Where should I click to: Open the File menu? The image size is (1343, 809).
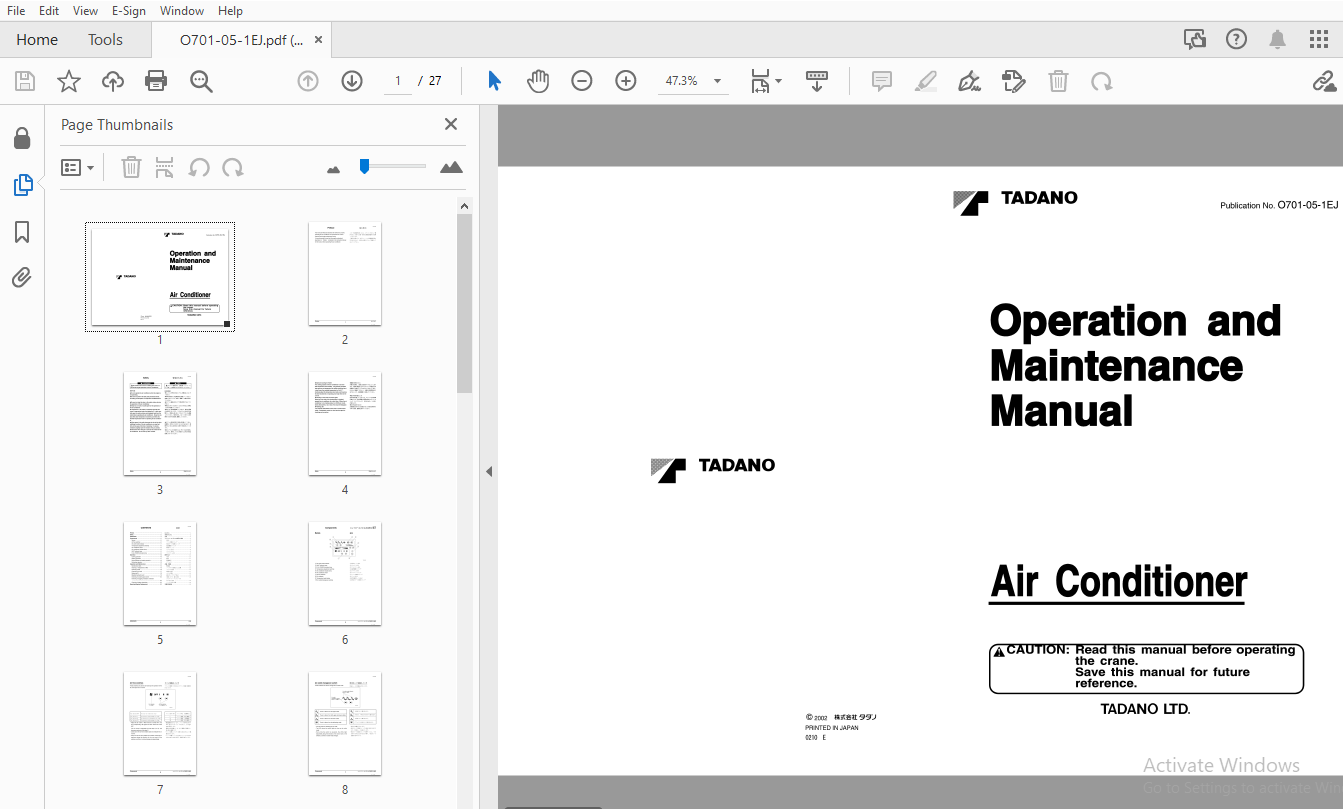click(16, 10)
